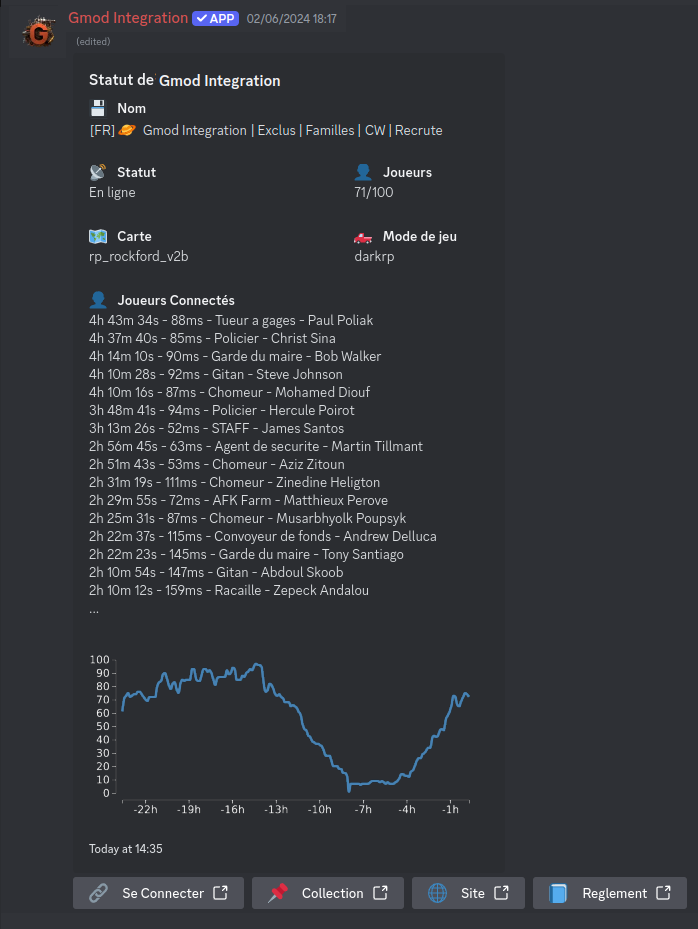Click the chain link icon on Se Connecter
698x929 pixels.
(98, 893)
